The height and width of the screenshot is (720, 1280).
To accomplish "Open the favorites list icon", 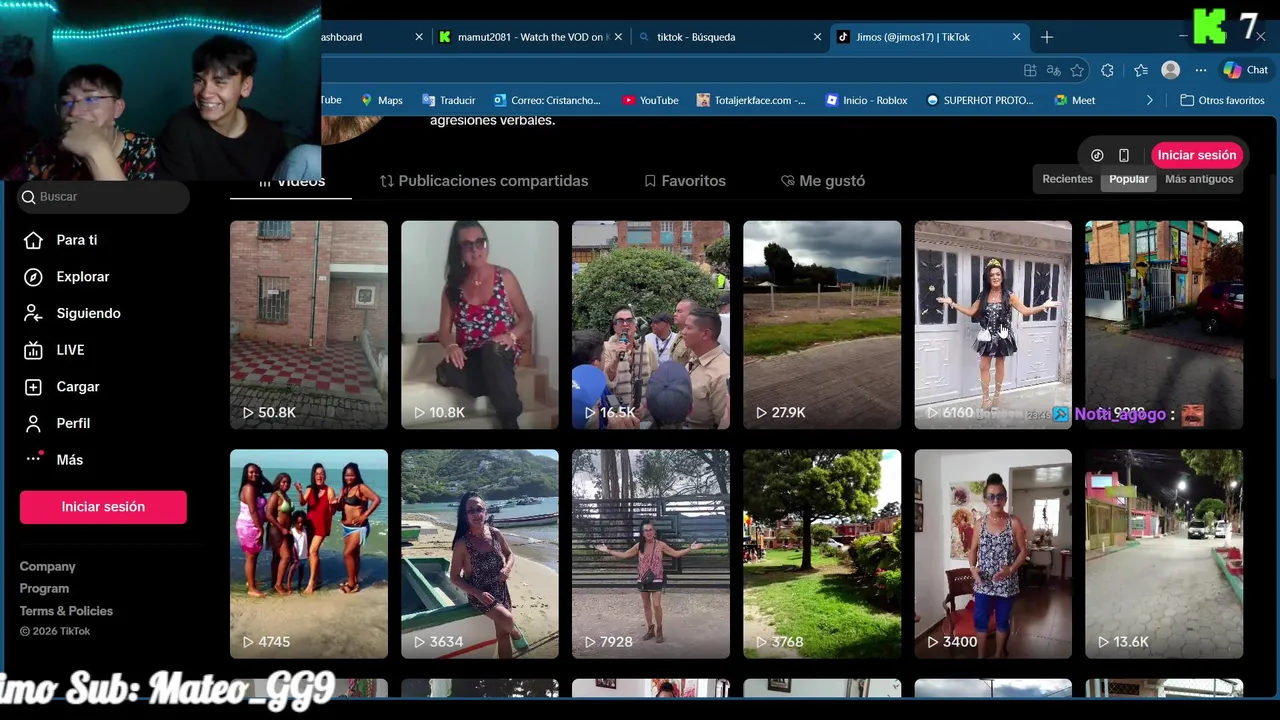I will coord(1141,70).
